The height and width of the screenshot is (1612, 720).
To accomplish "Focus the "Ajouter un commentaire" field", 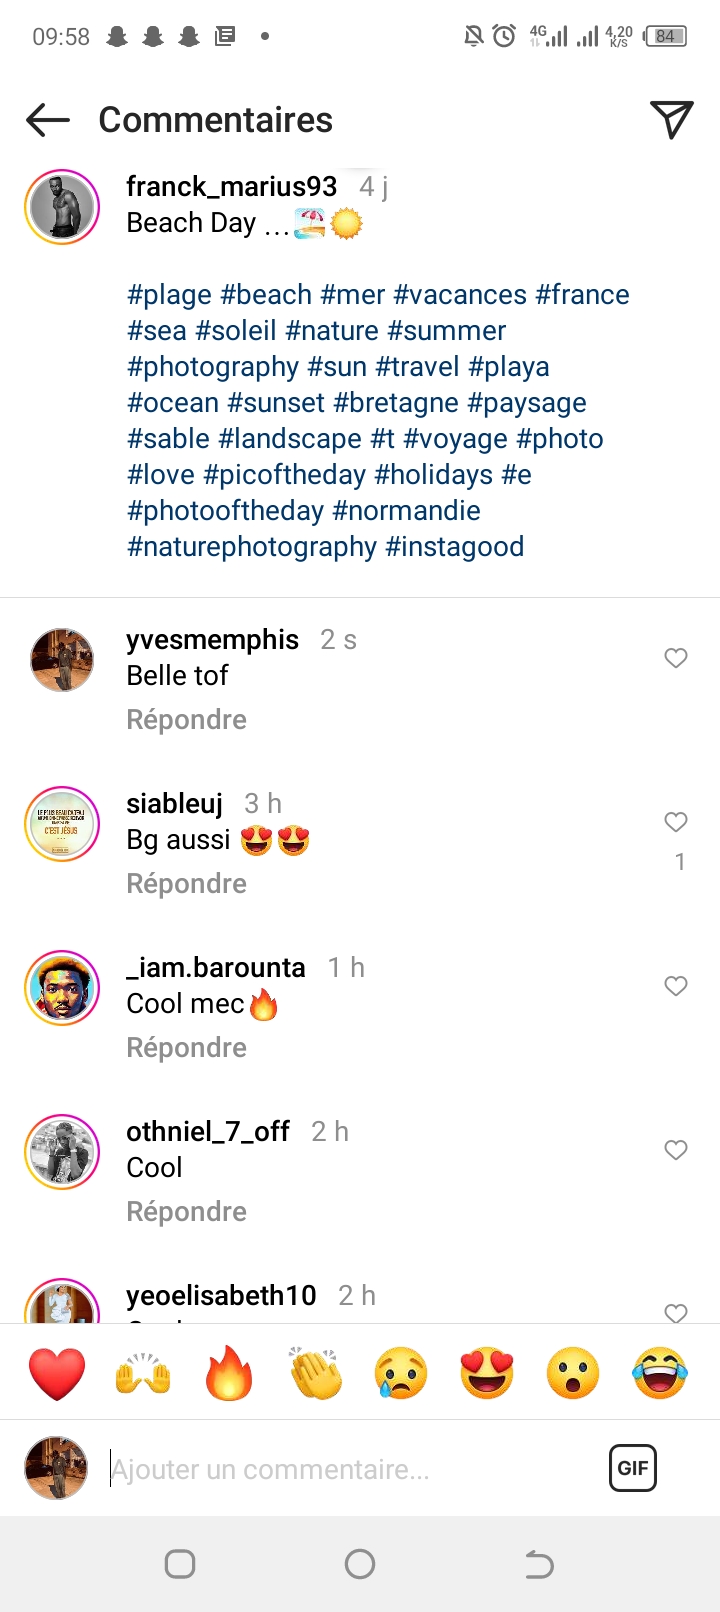I will coord(350,1469).
